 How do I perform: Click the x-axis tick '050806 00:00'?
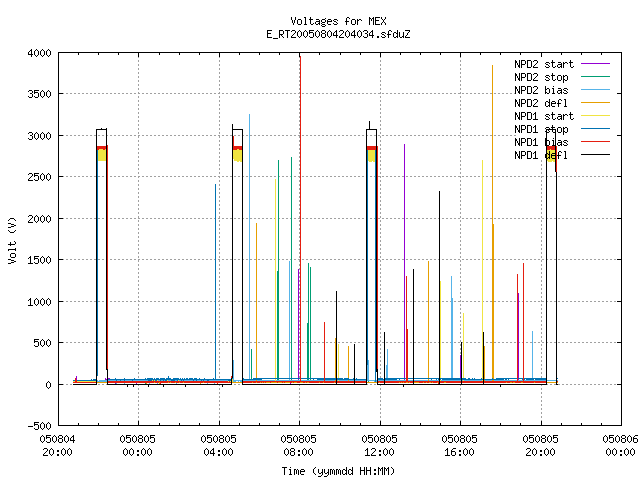[x=620, y=446]
